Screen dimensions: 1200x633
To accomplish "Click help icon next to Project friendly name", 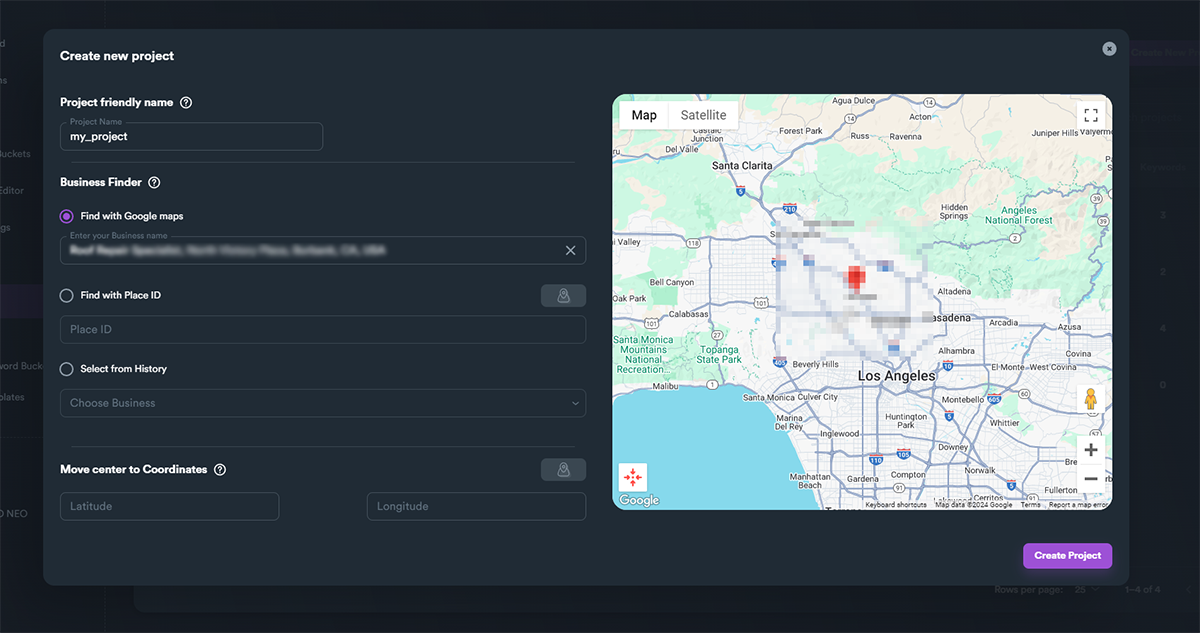I will tap(186, 102).
